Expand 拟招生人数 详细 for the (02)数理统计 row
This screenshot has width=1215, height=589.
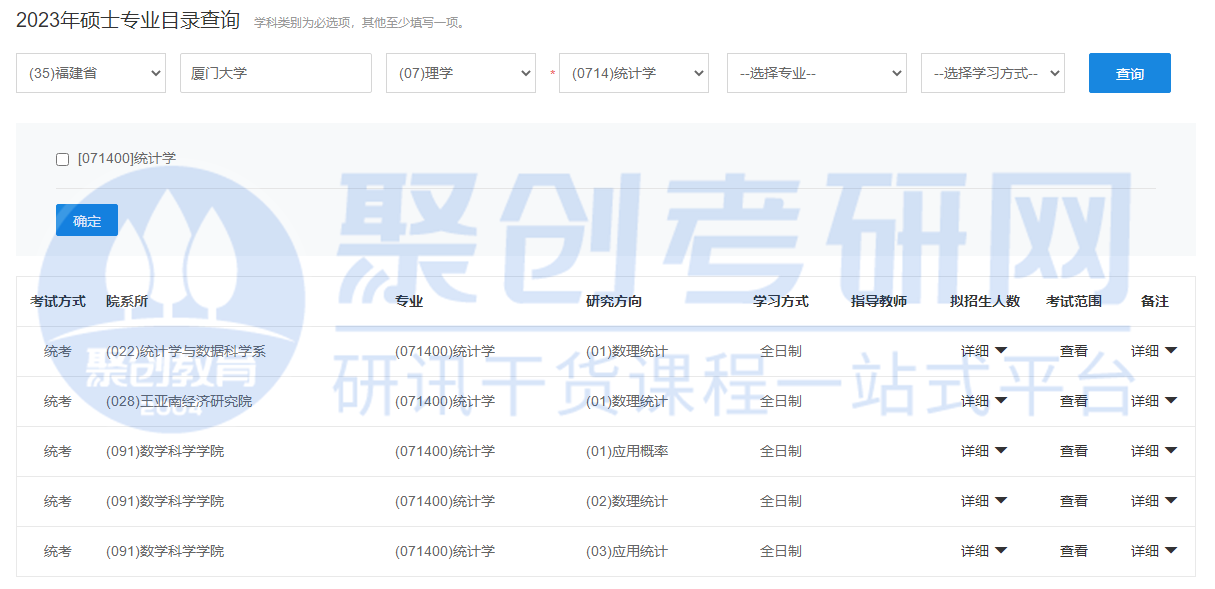click(x=984, y=501)
